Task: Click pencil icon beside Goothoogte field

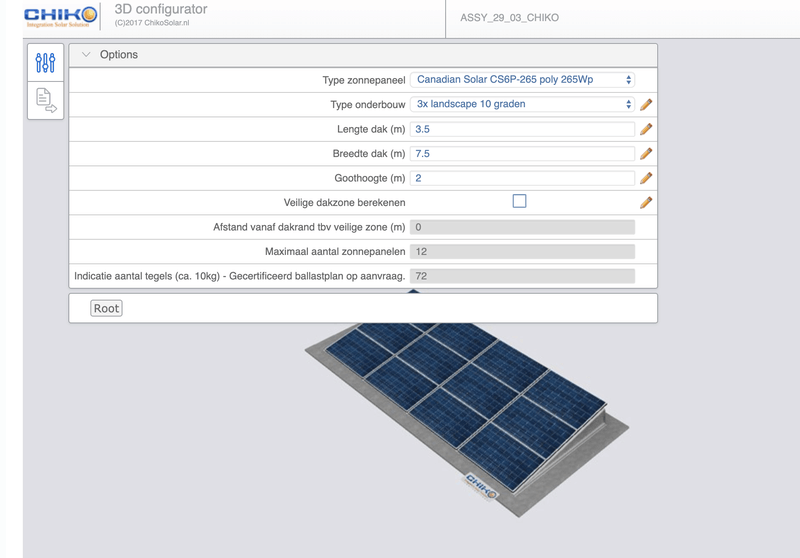Action: [646, 178]
